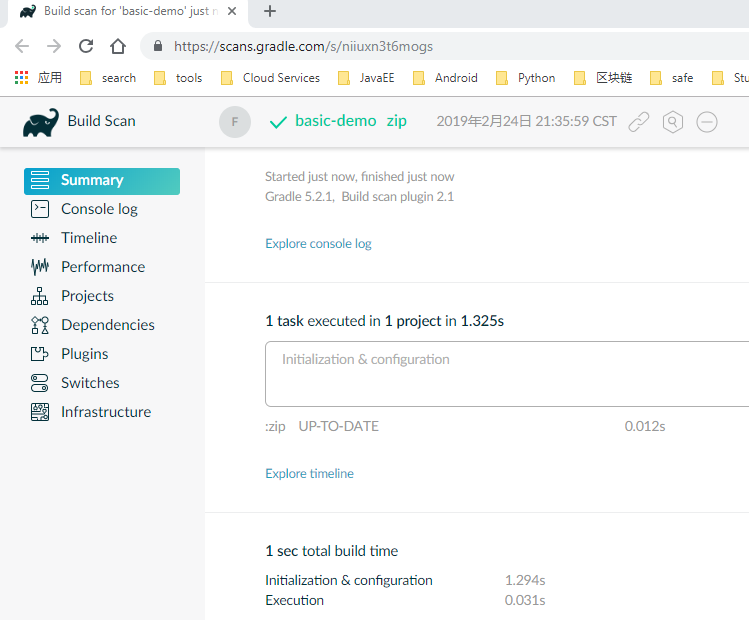
Task: Click the Gradle elephant Build Scan logo
Action: [x=41, y=122]
